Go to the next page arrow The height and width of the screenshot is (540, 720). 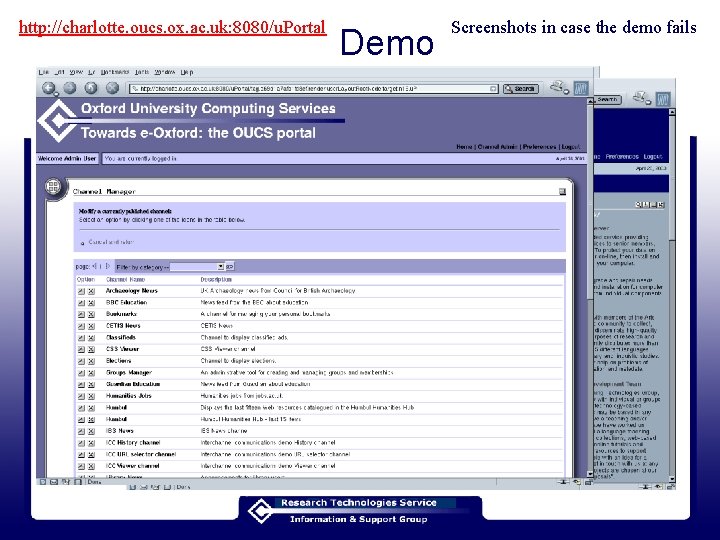[108, 266]
